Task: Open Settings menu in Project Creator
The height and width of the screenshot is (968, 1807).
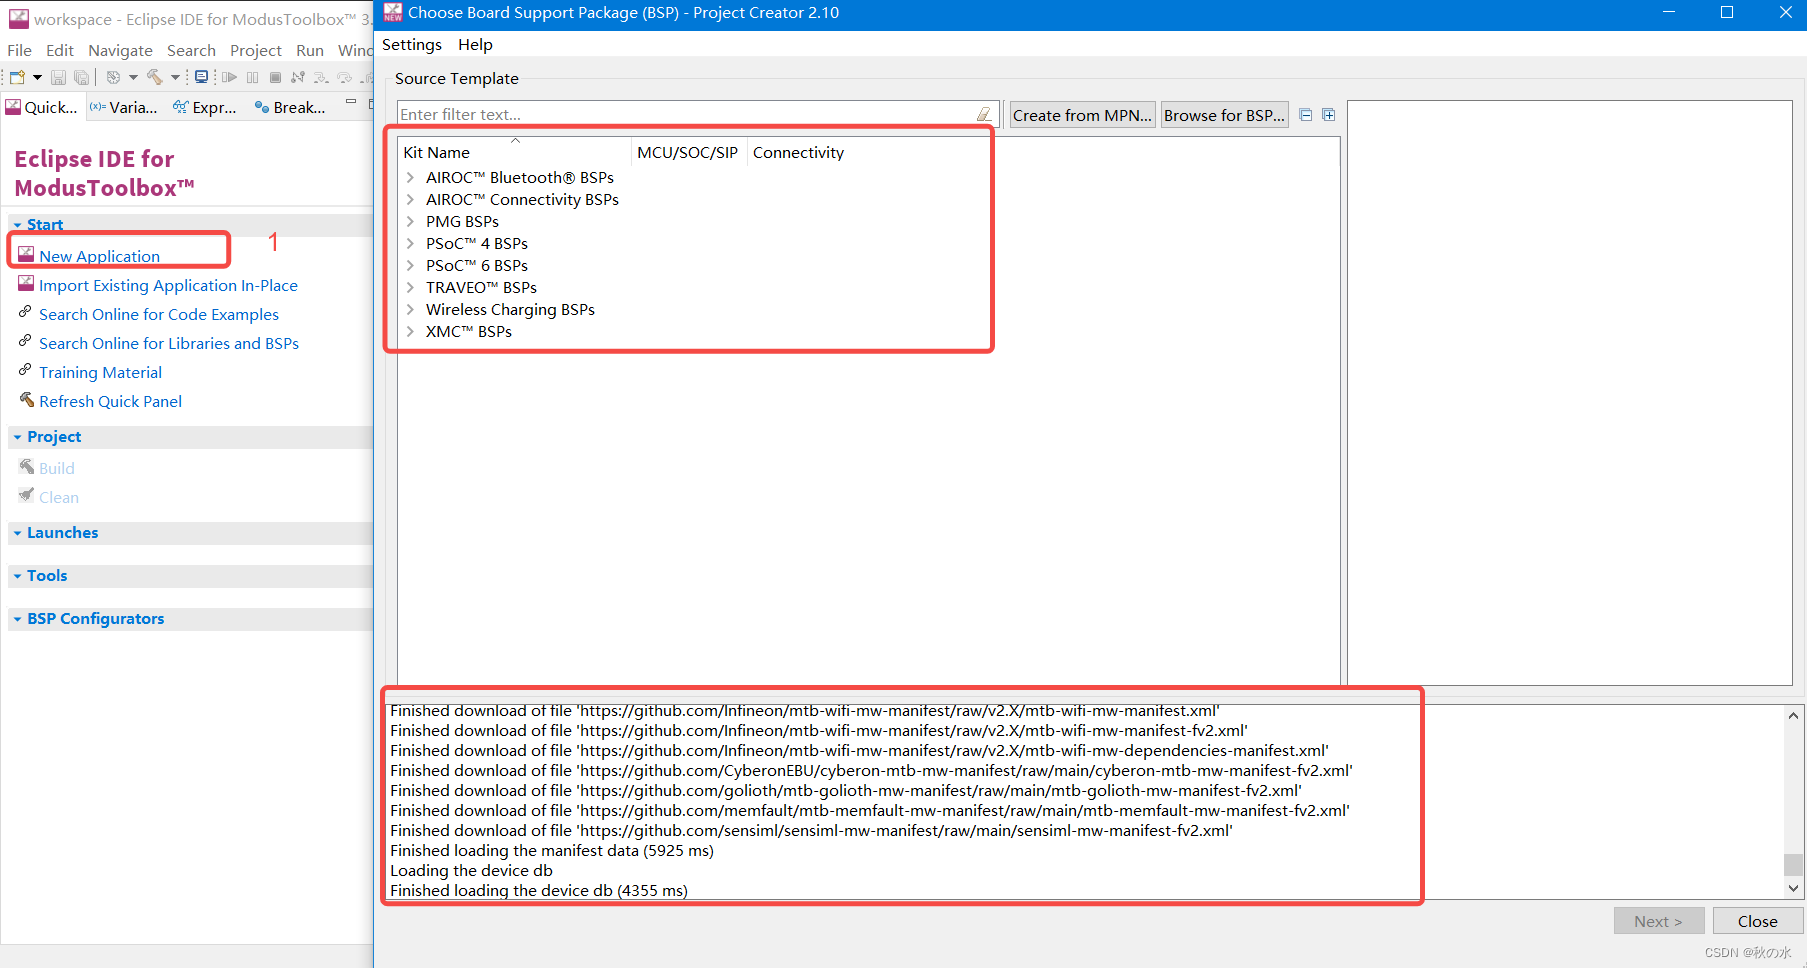Action: [x=412, y=44]
